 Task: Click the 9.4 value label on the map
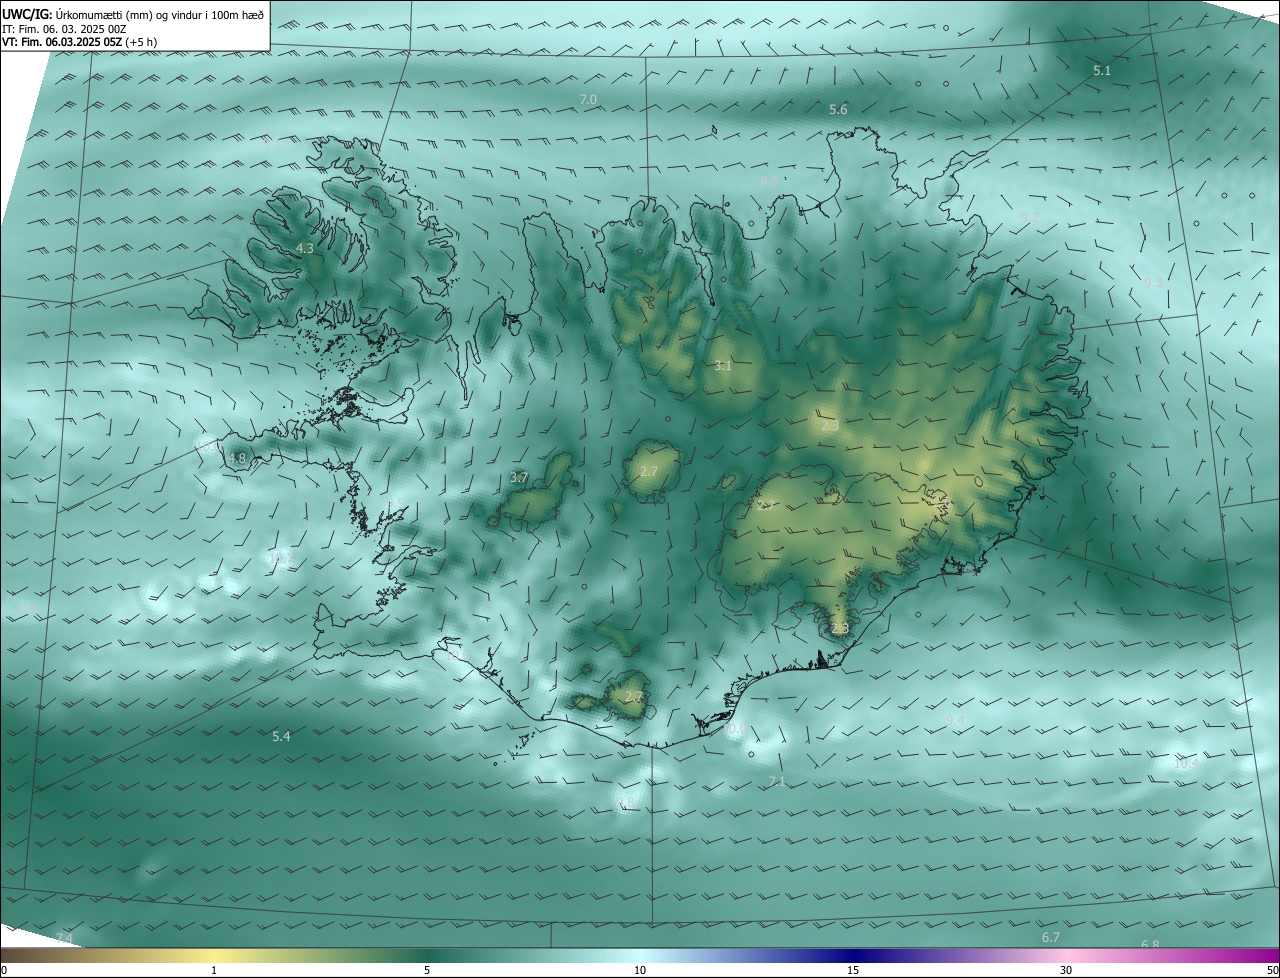[955, 721]
